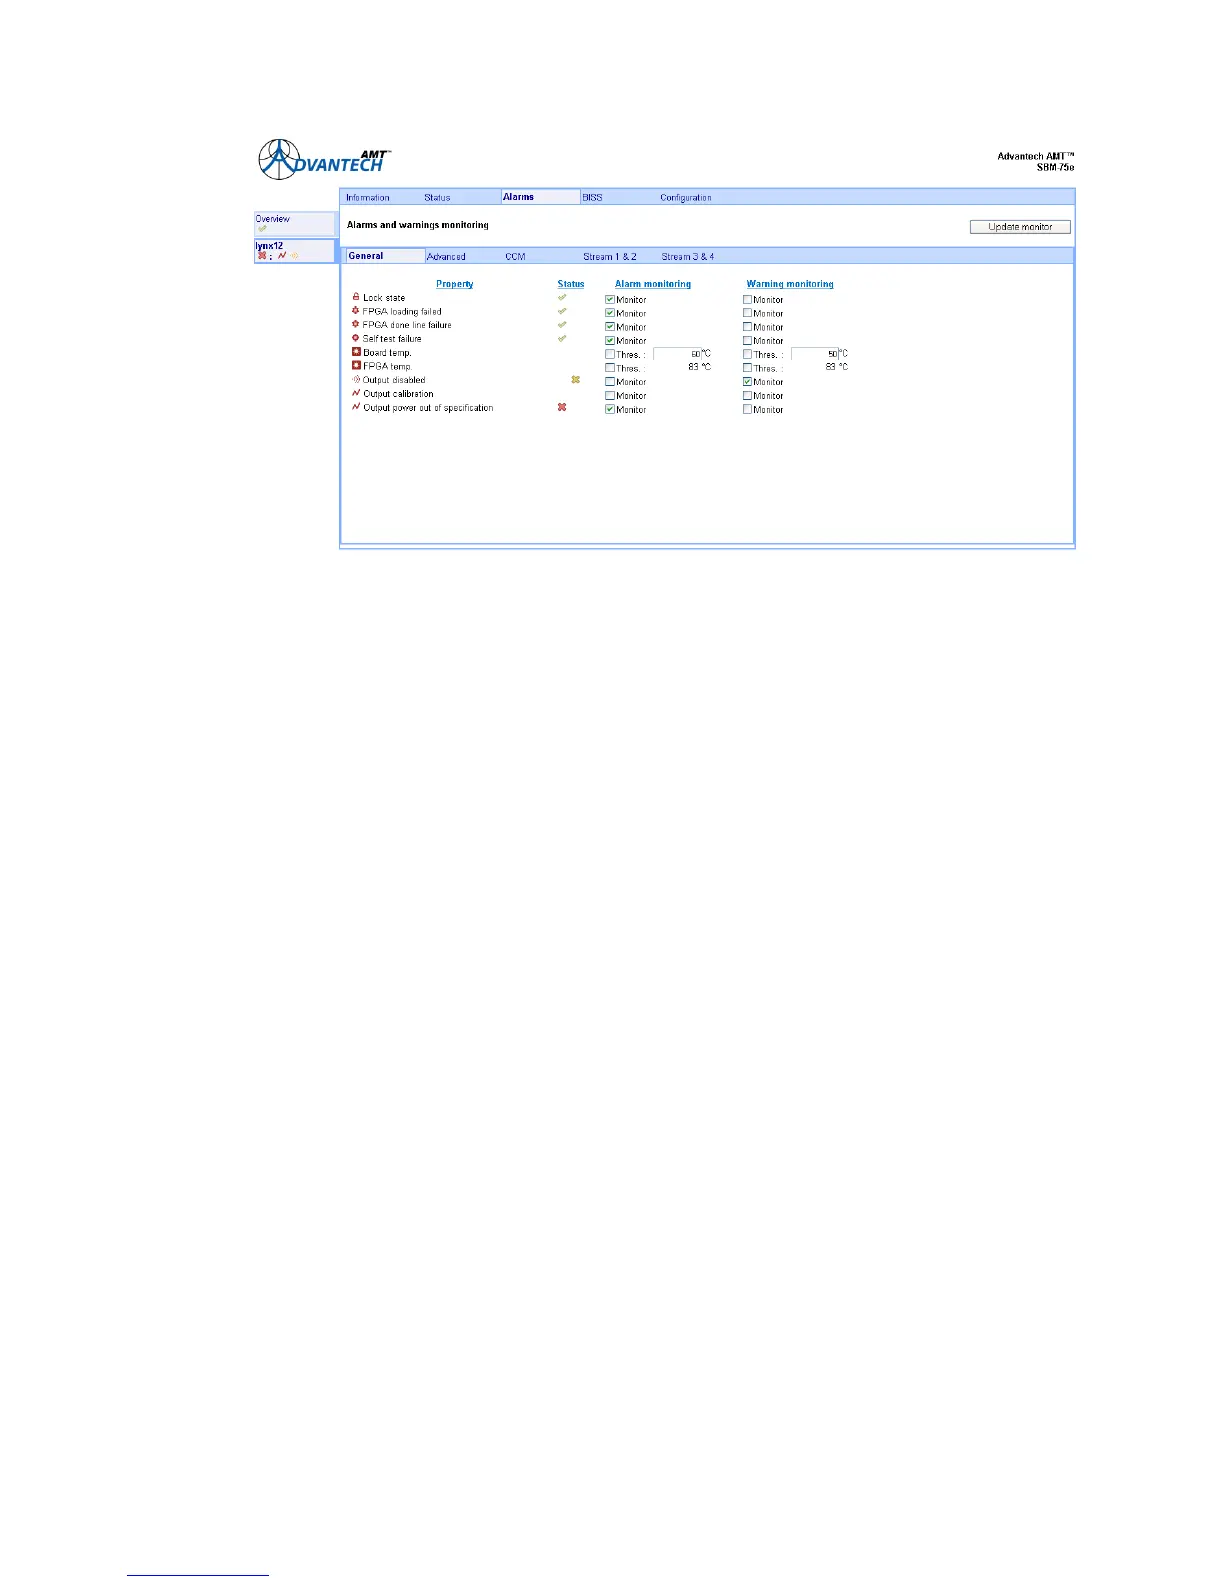Image resolution: width=1224 pixels, height=1584 pixels.
Task: Click the Alarm monitoring header link
Action: [653, 284]
